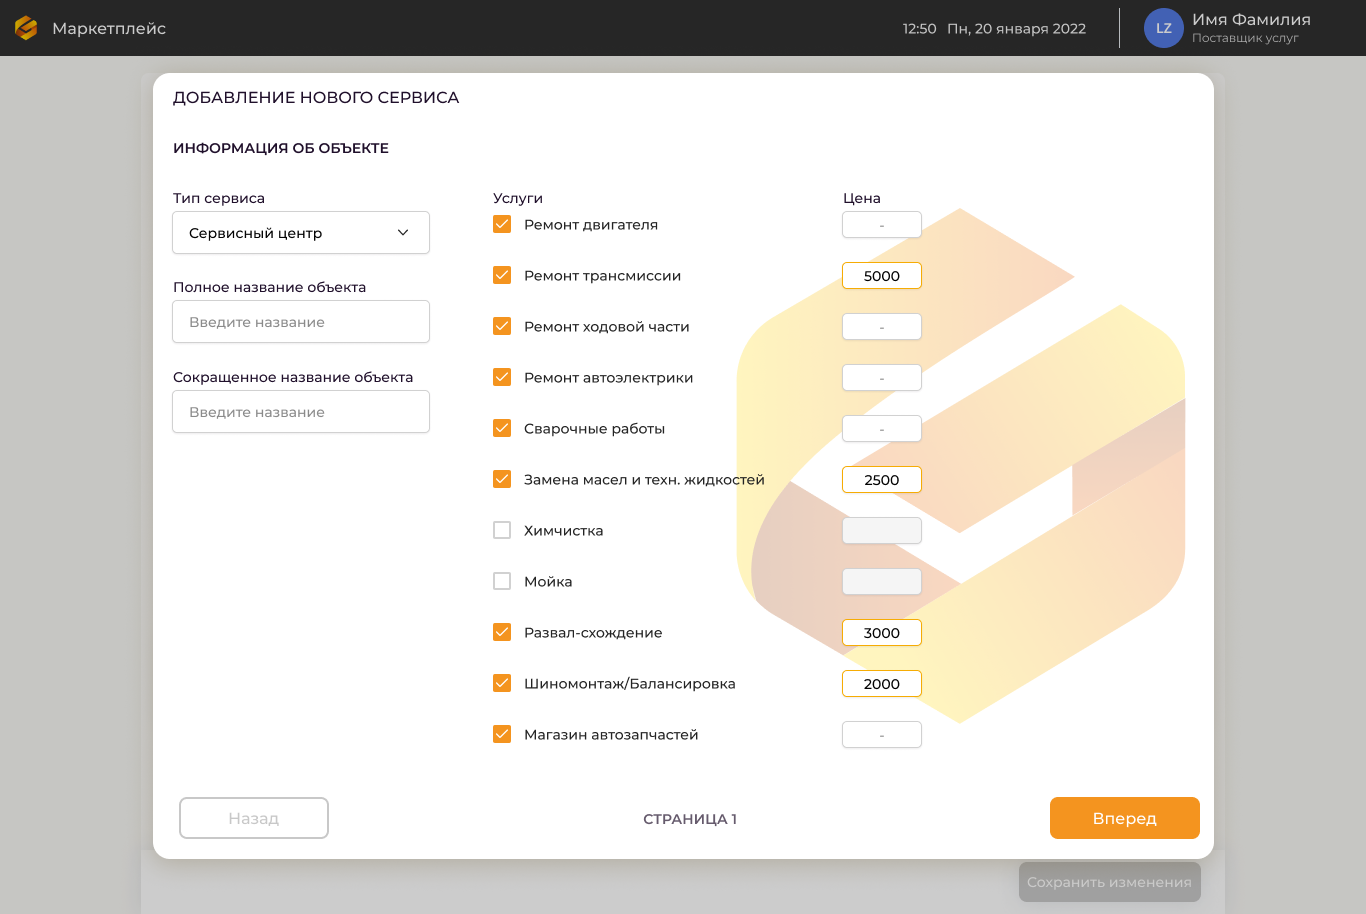Click Вперед to go to next page
This screenshot has width=1366, height=914.
[x=1124, y=818]
